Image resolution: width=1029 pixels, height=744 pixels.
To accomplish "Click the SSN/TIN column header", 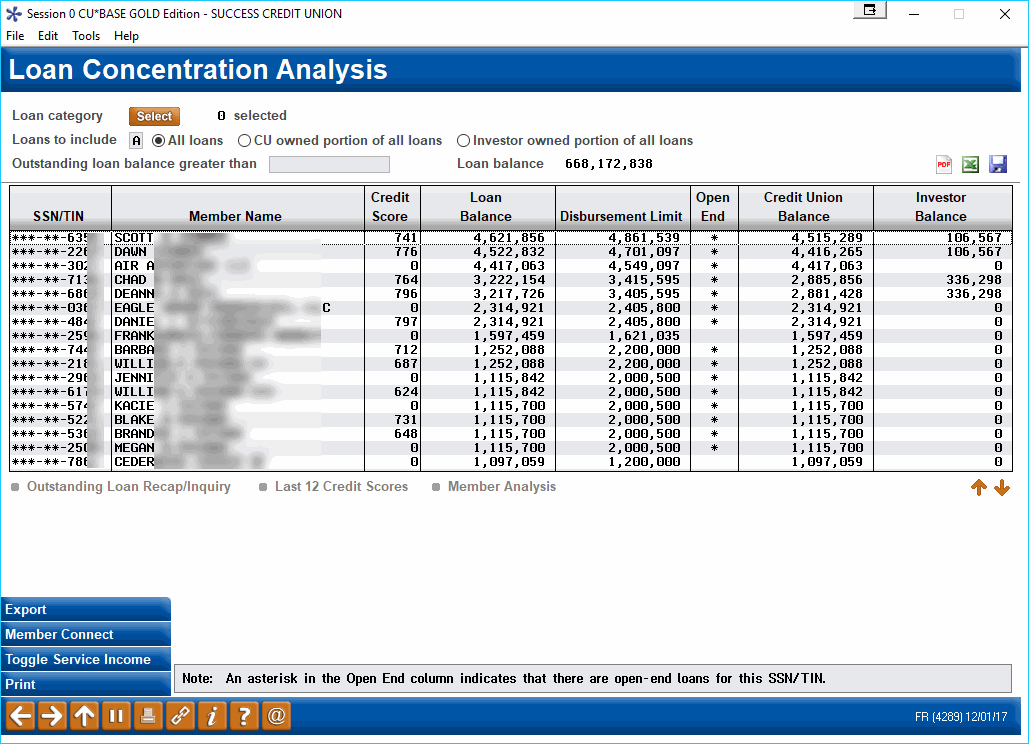I will [60, 208].
